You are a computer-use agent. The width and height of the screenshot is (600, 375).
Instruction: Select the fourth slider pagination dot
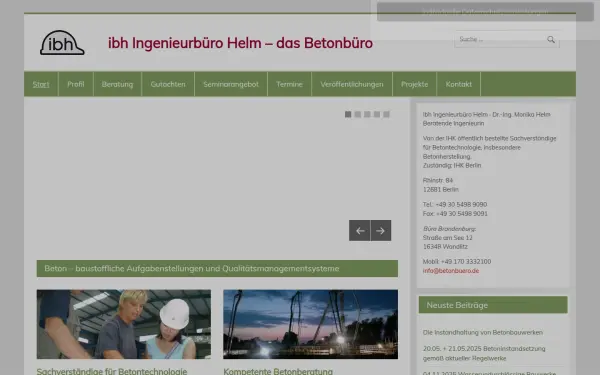pyautogui.click(x=377, y=114)
